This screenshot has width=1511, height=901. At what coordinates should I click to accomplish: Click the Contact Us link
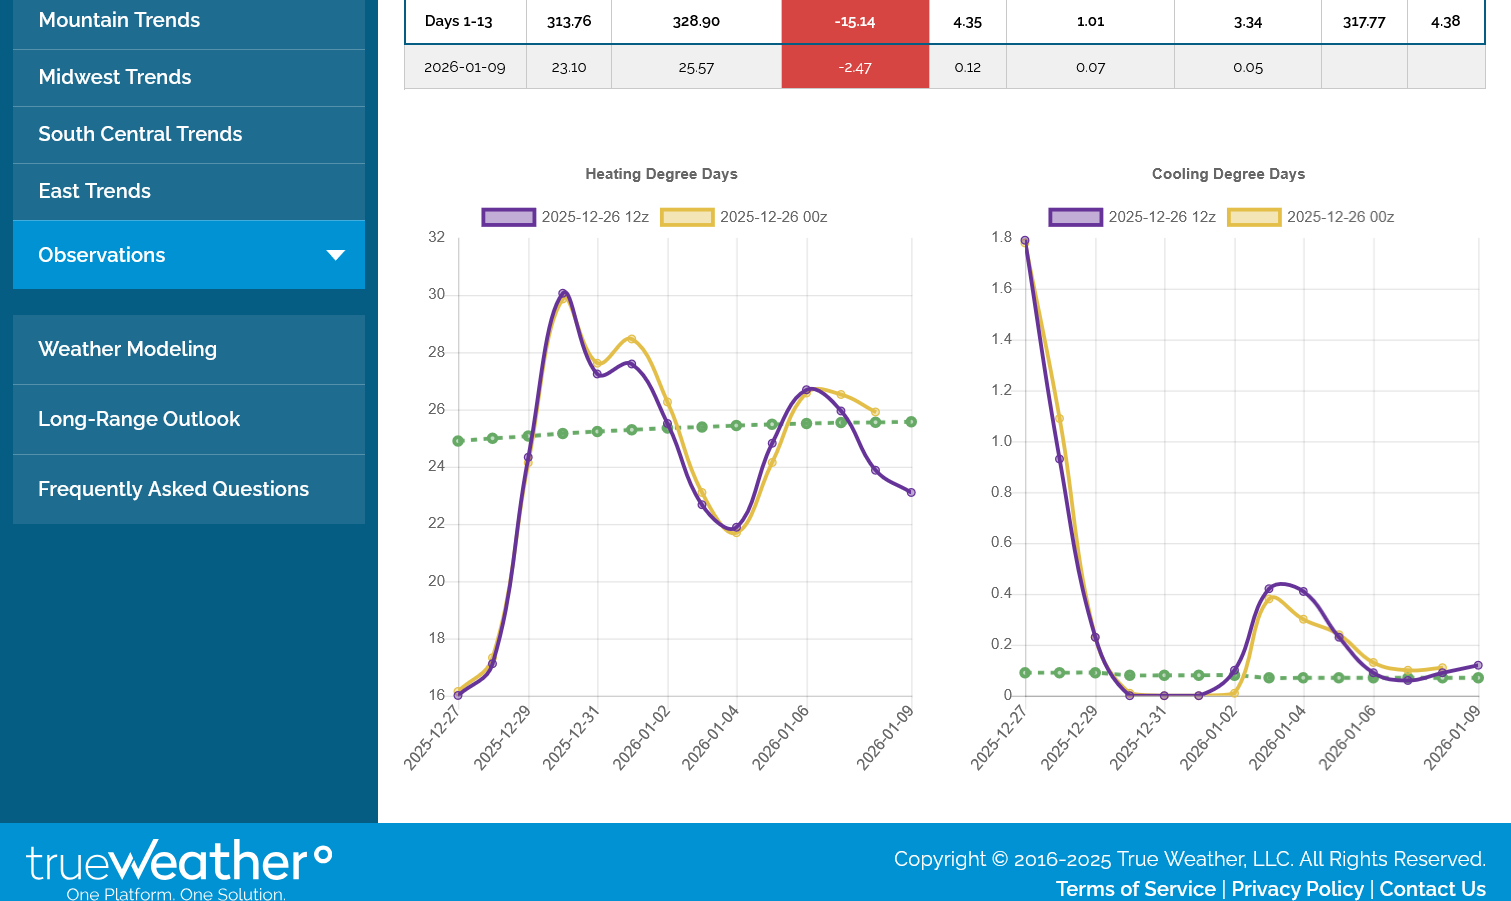pos(1432,889)
